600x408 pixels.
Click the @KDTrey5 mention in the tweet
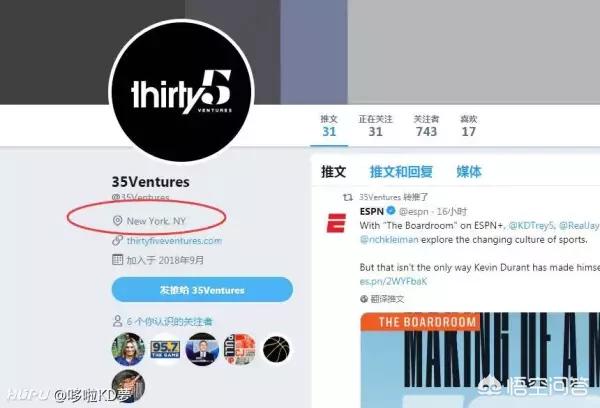531,226
